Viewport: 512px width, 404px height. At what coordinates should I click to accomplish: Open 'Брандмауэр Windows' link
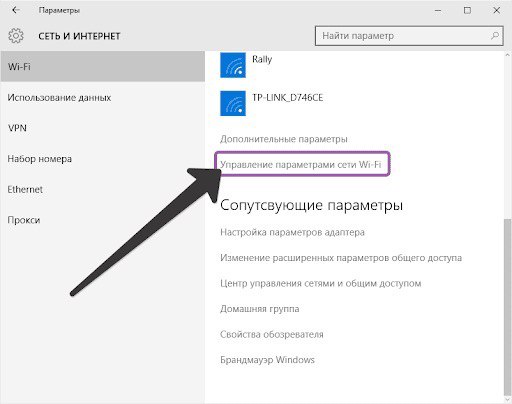[x=267, y=360]
